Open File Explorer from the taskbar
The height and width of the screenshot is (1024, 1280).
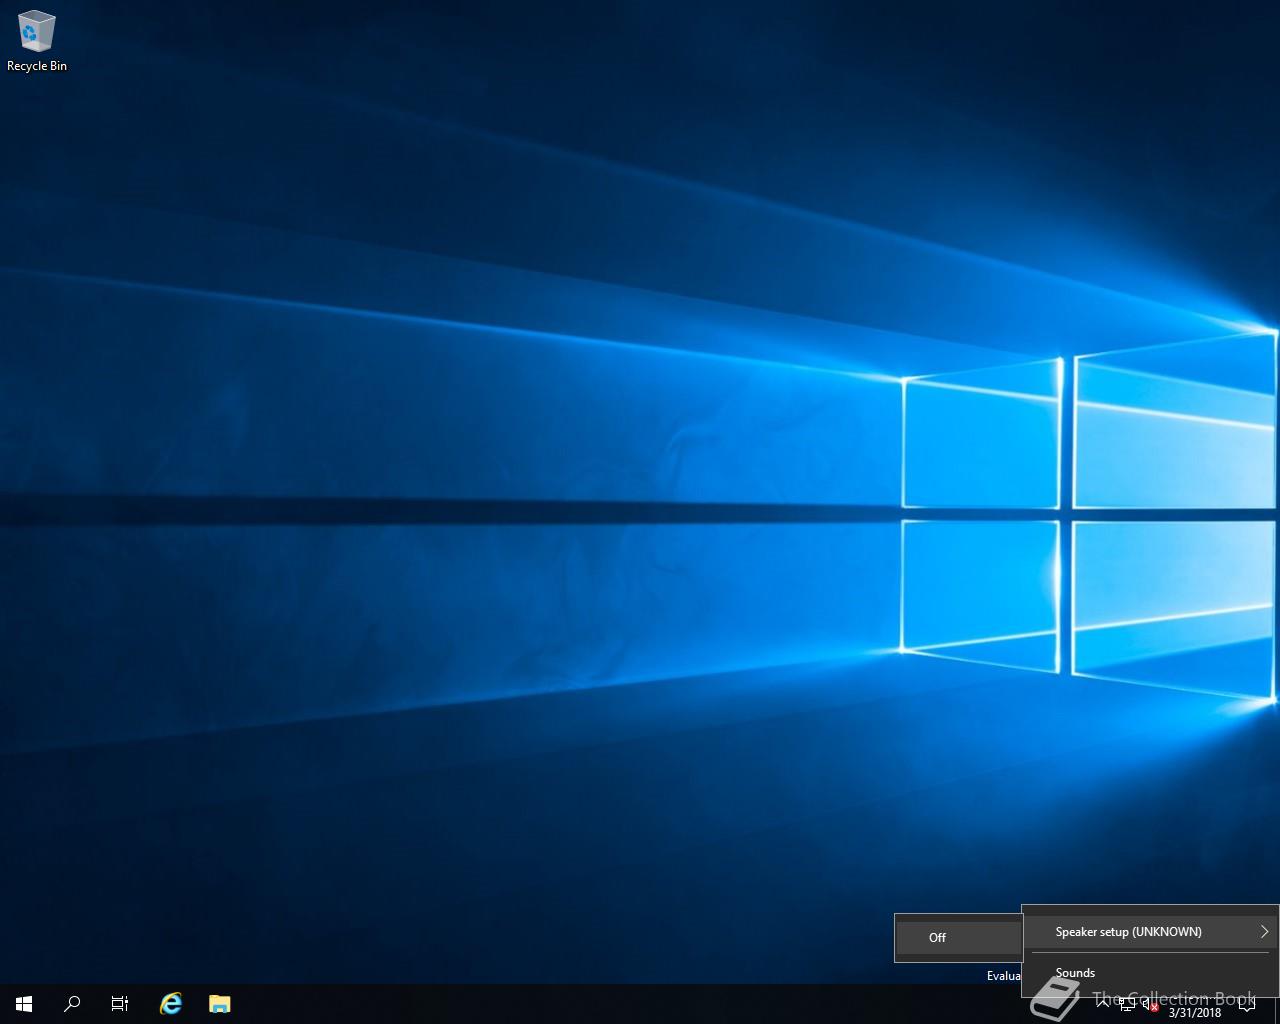[x=219, y=1004]
